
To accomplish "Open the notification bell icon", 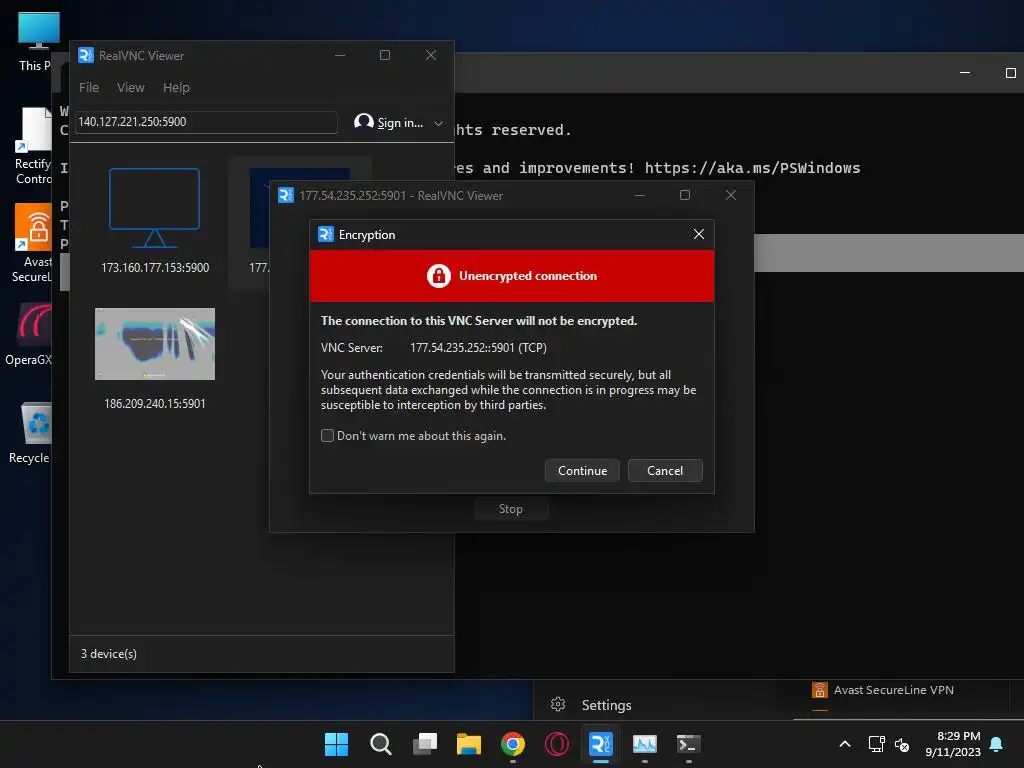I will tap(996, 744).
